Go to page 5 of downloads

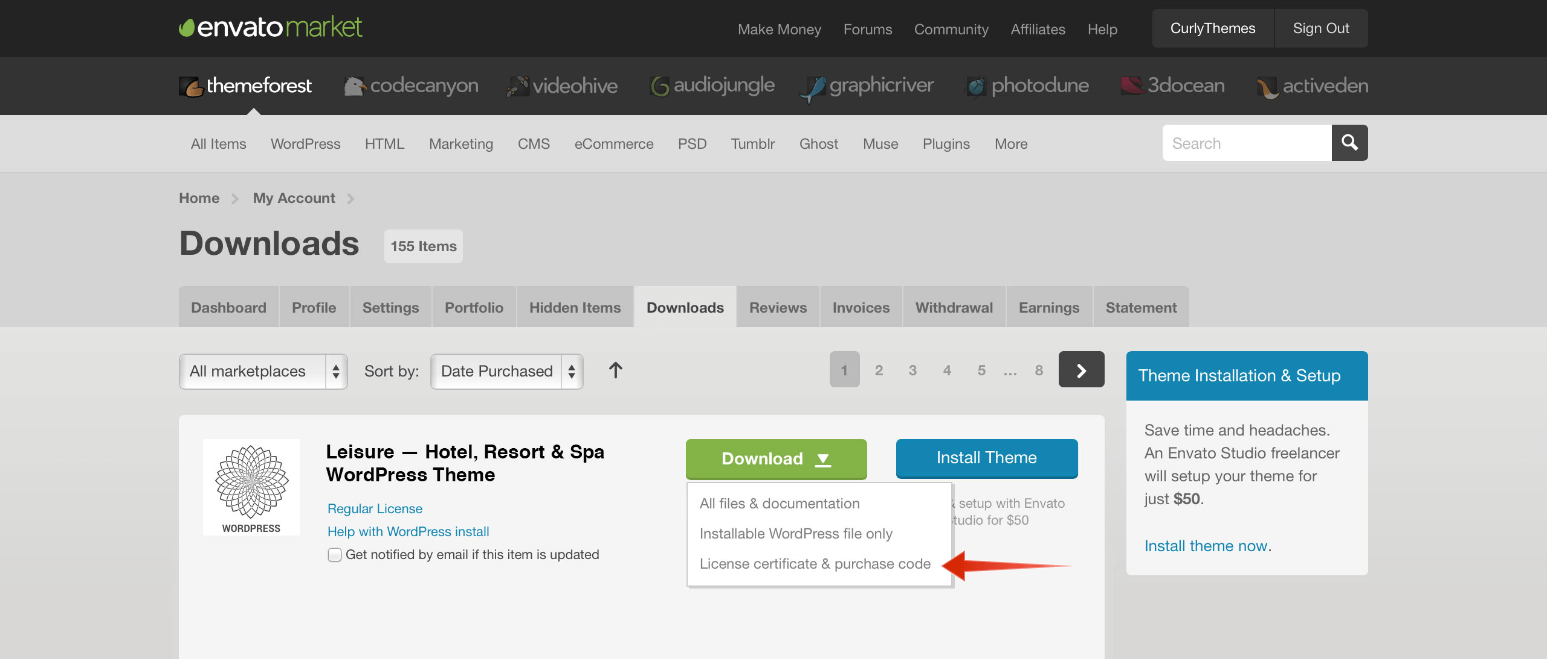point(981,370)
